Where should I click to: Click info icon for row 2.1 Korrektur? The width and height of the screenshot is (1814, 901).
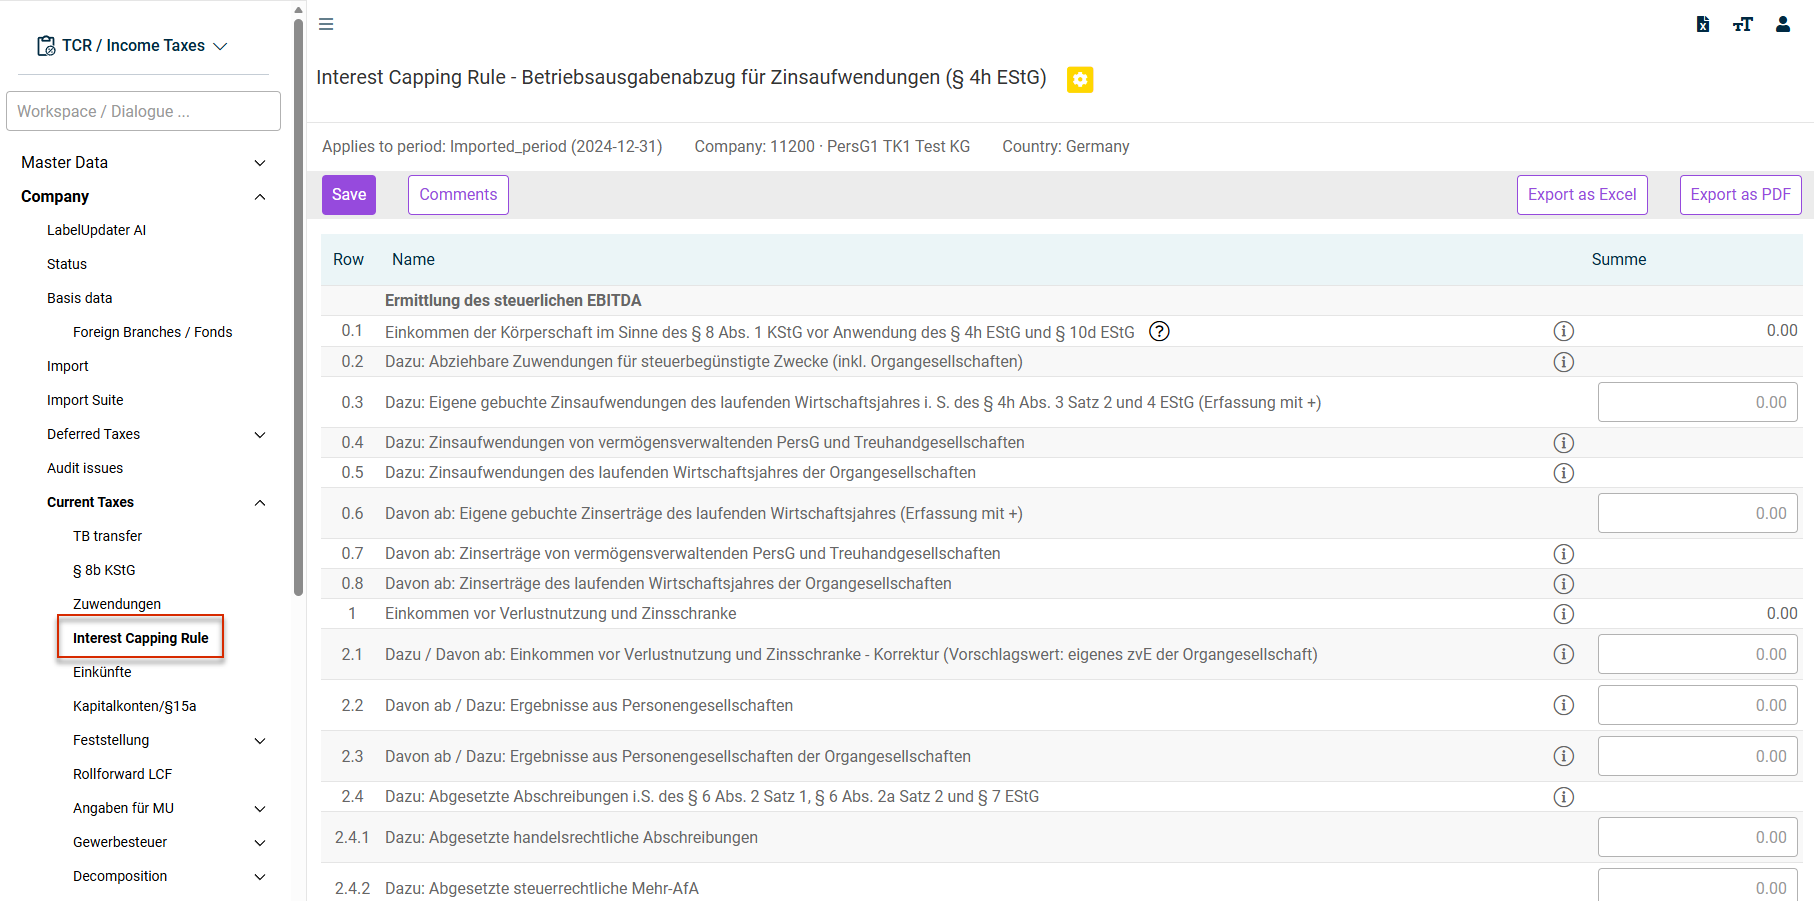pos(1564,654)
